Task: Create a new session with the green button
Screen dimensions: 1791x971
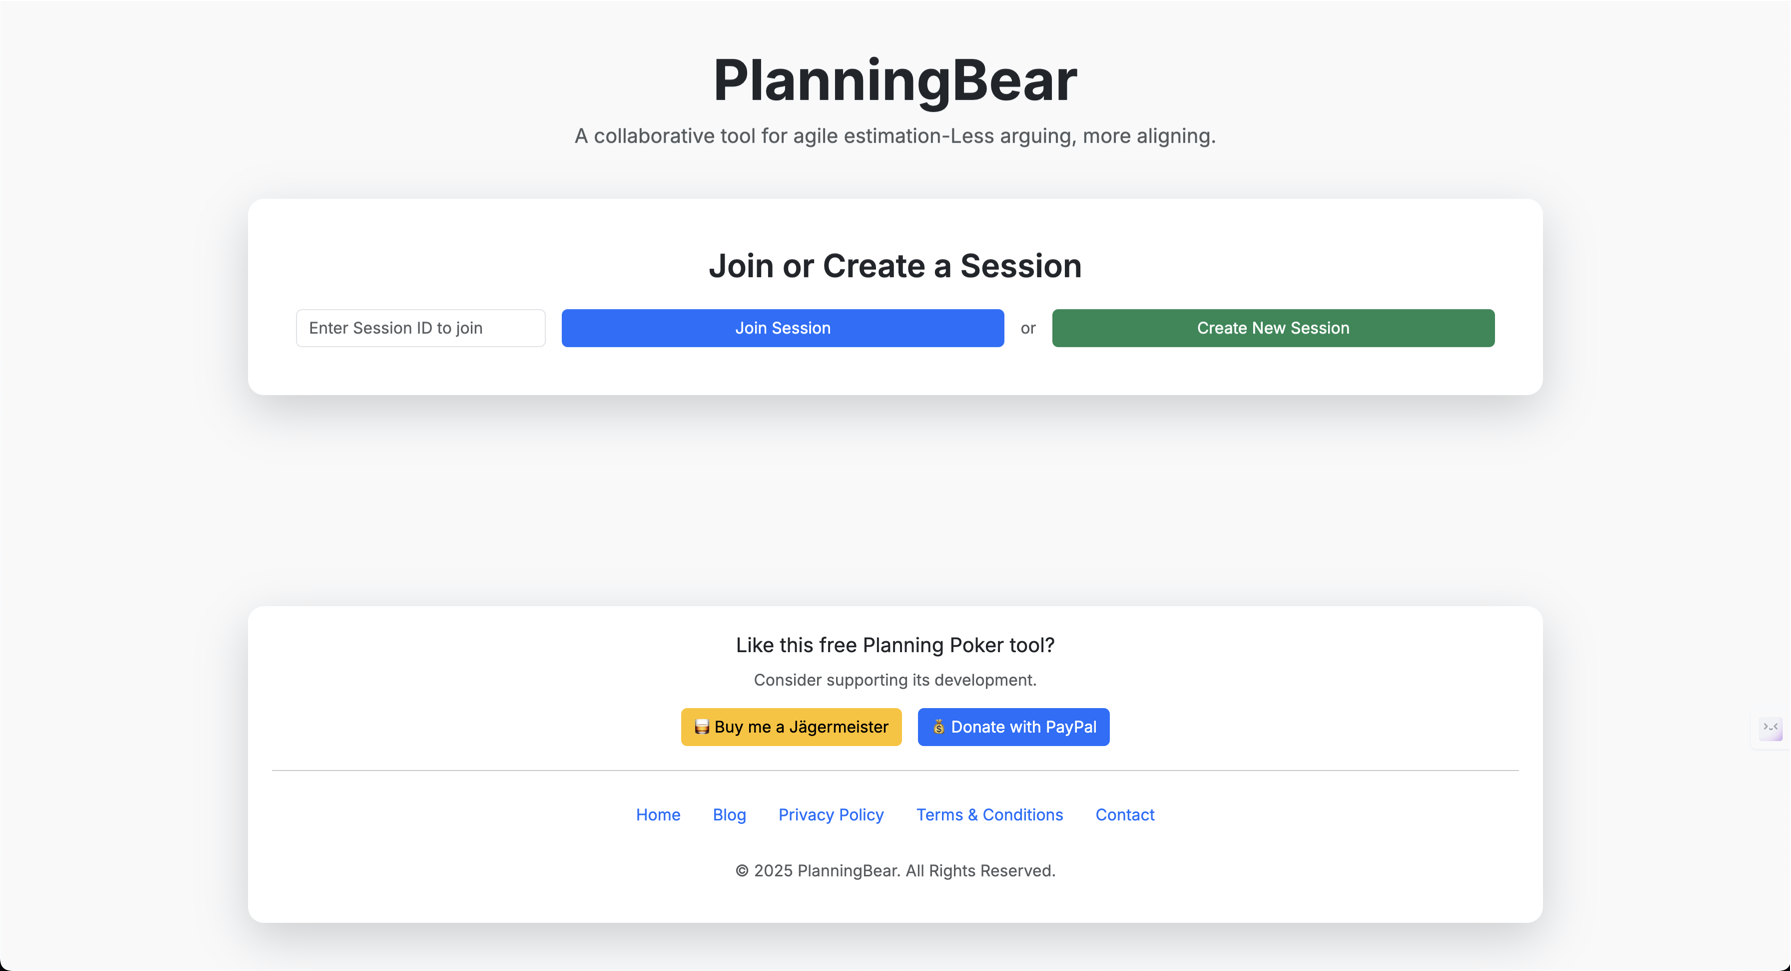Action: coord(1273,328)
